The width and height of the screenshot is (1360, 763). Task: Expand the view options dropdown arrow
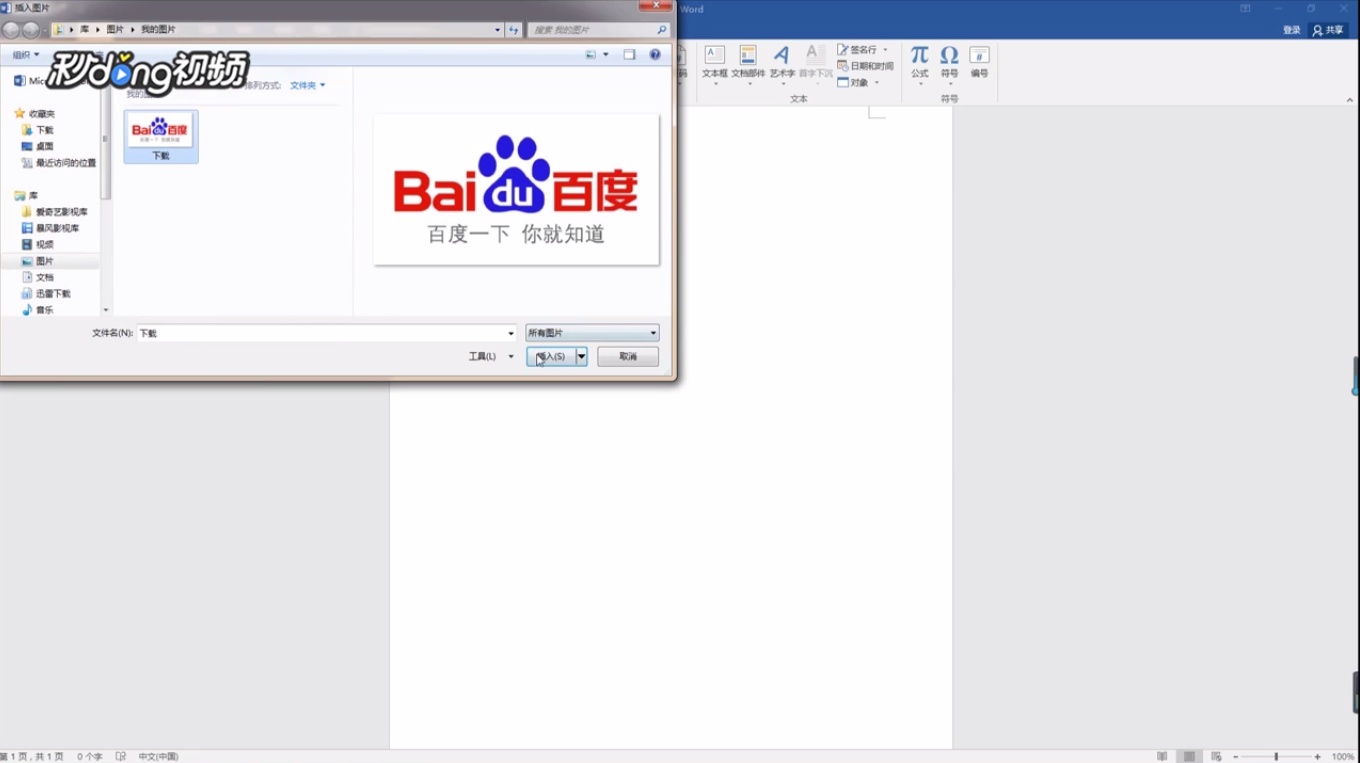(x=606, y=55)
